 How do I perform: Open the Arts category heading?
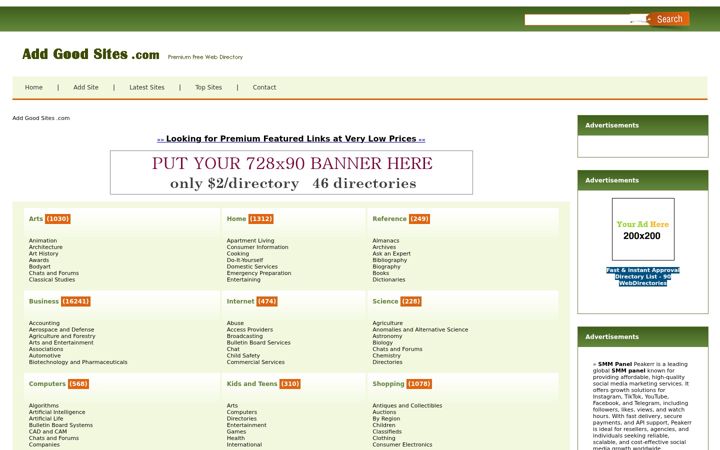click(x=36, y=219)
